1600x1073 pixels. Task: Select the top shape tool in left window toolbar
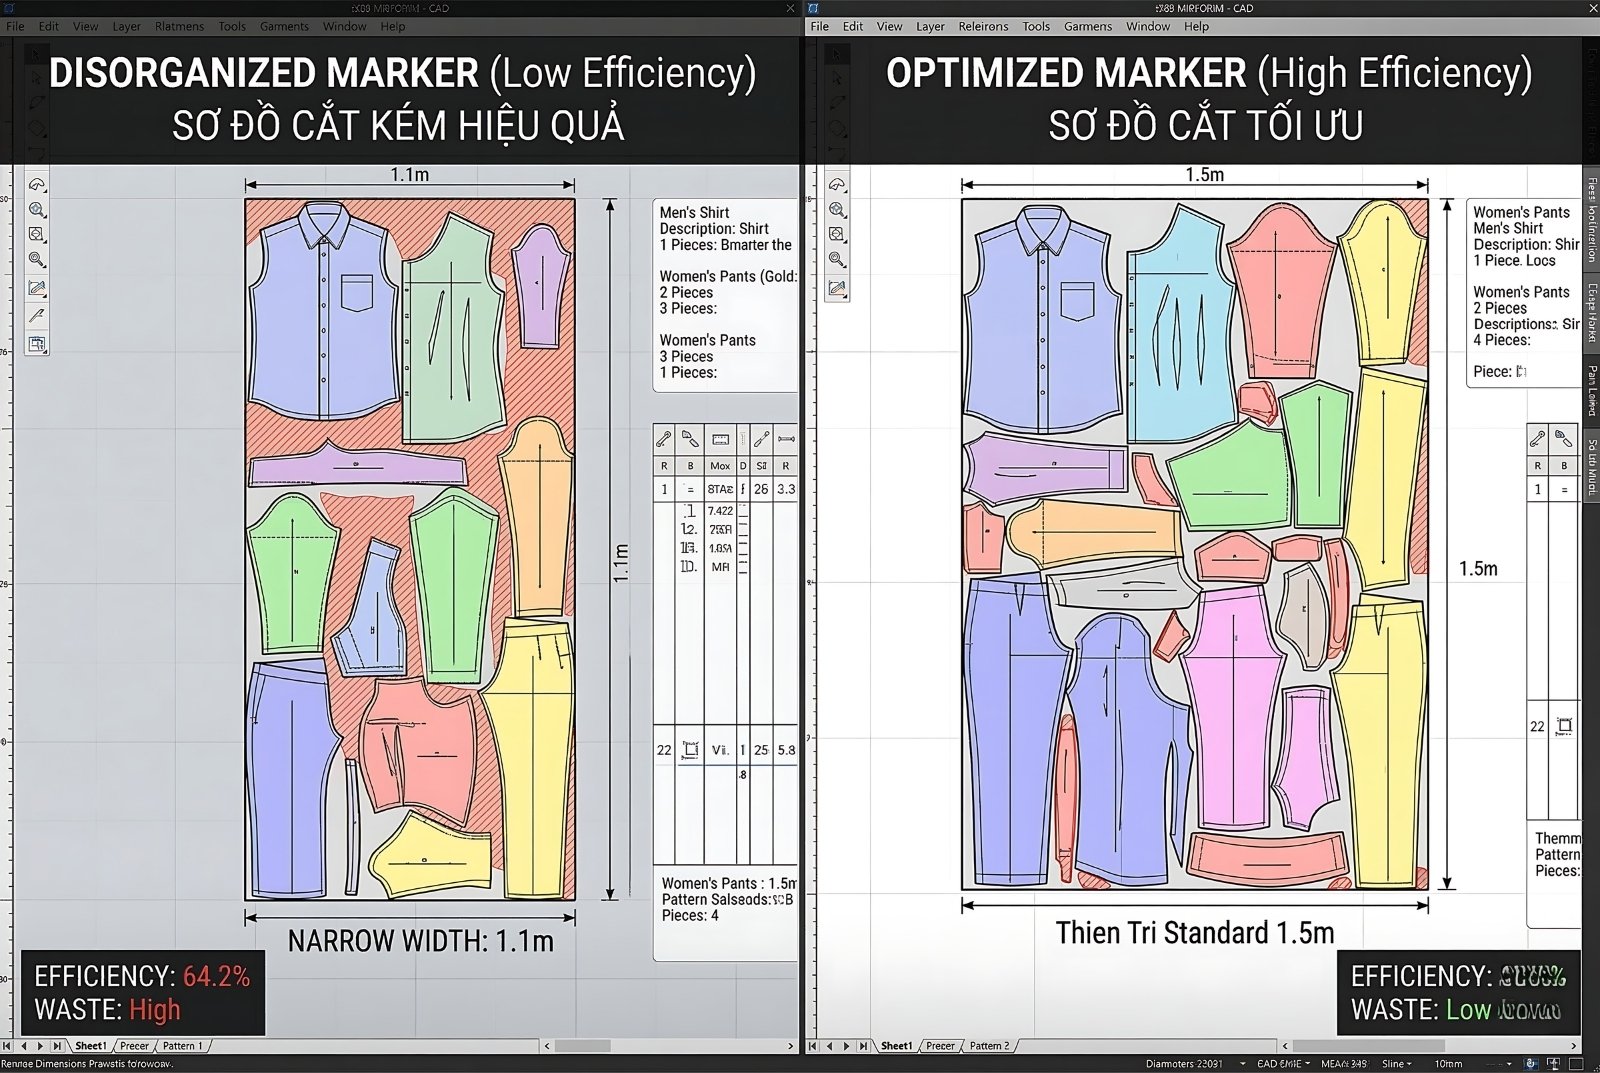click(37, 185)
